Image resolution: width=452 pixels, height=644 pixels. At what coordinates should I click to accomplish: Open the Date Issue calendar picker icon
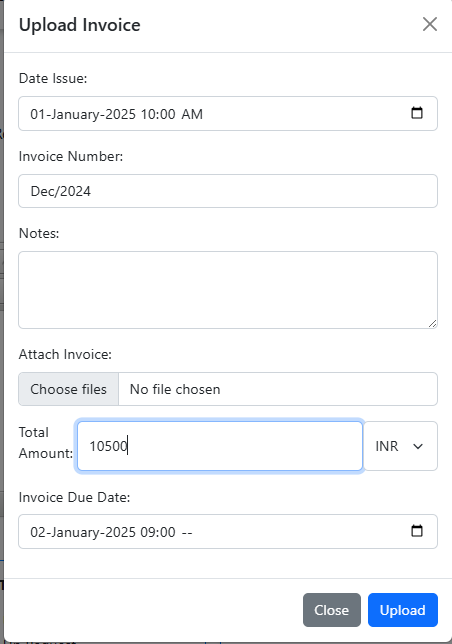click(x=417, y=113)
